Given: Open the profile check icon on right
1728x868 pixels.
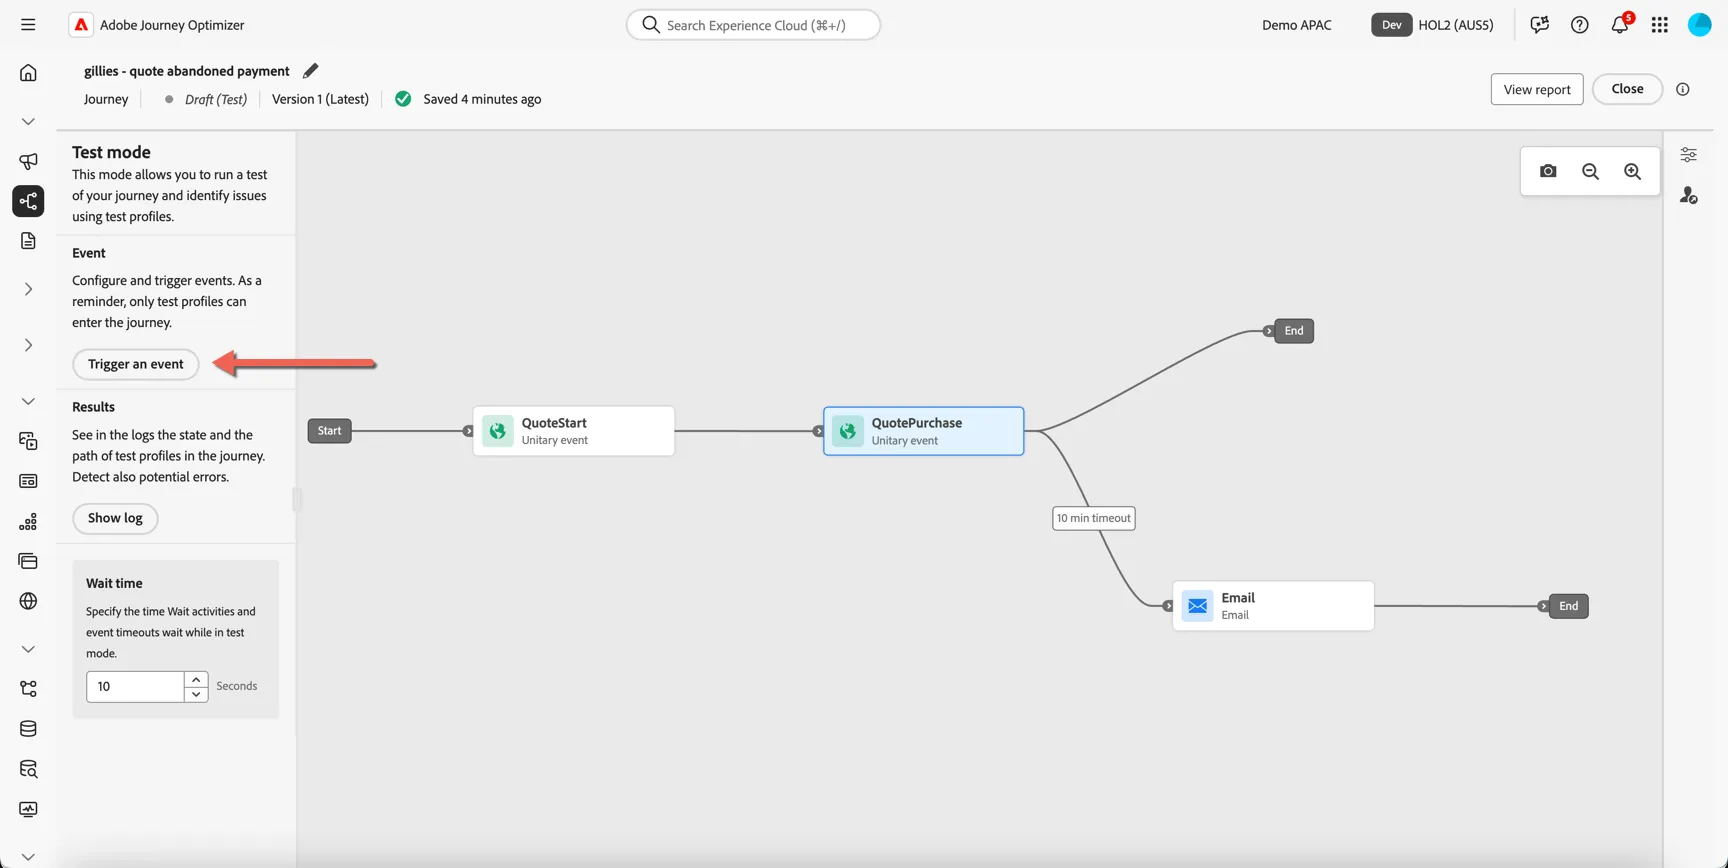Looking at the screenshot, I should tap(1688, 195).
